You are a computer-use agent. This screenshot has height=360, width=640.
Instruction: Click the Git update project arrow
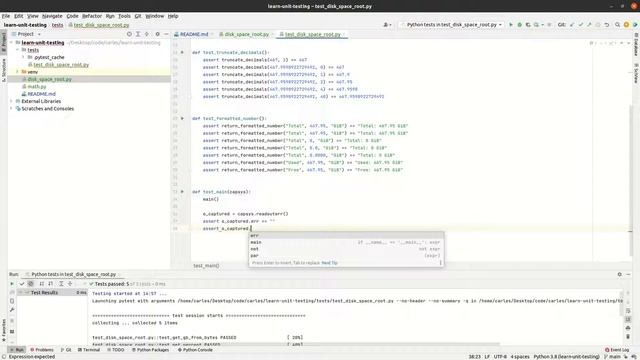pyautogui.click(x=572, y=25)
